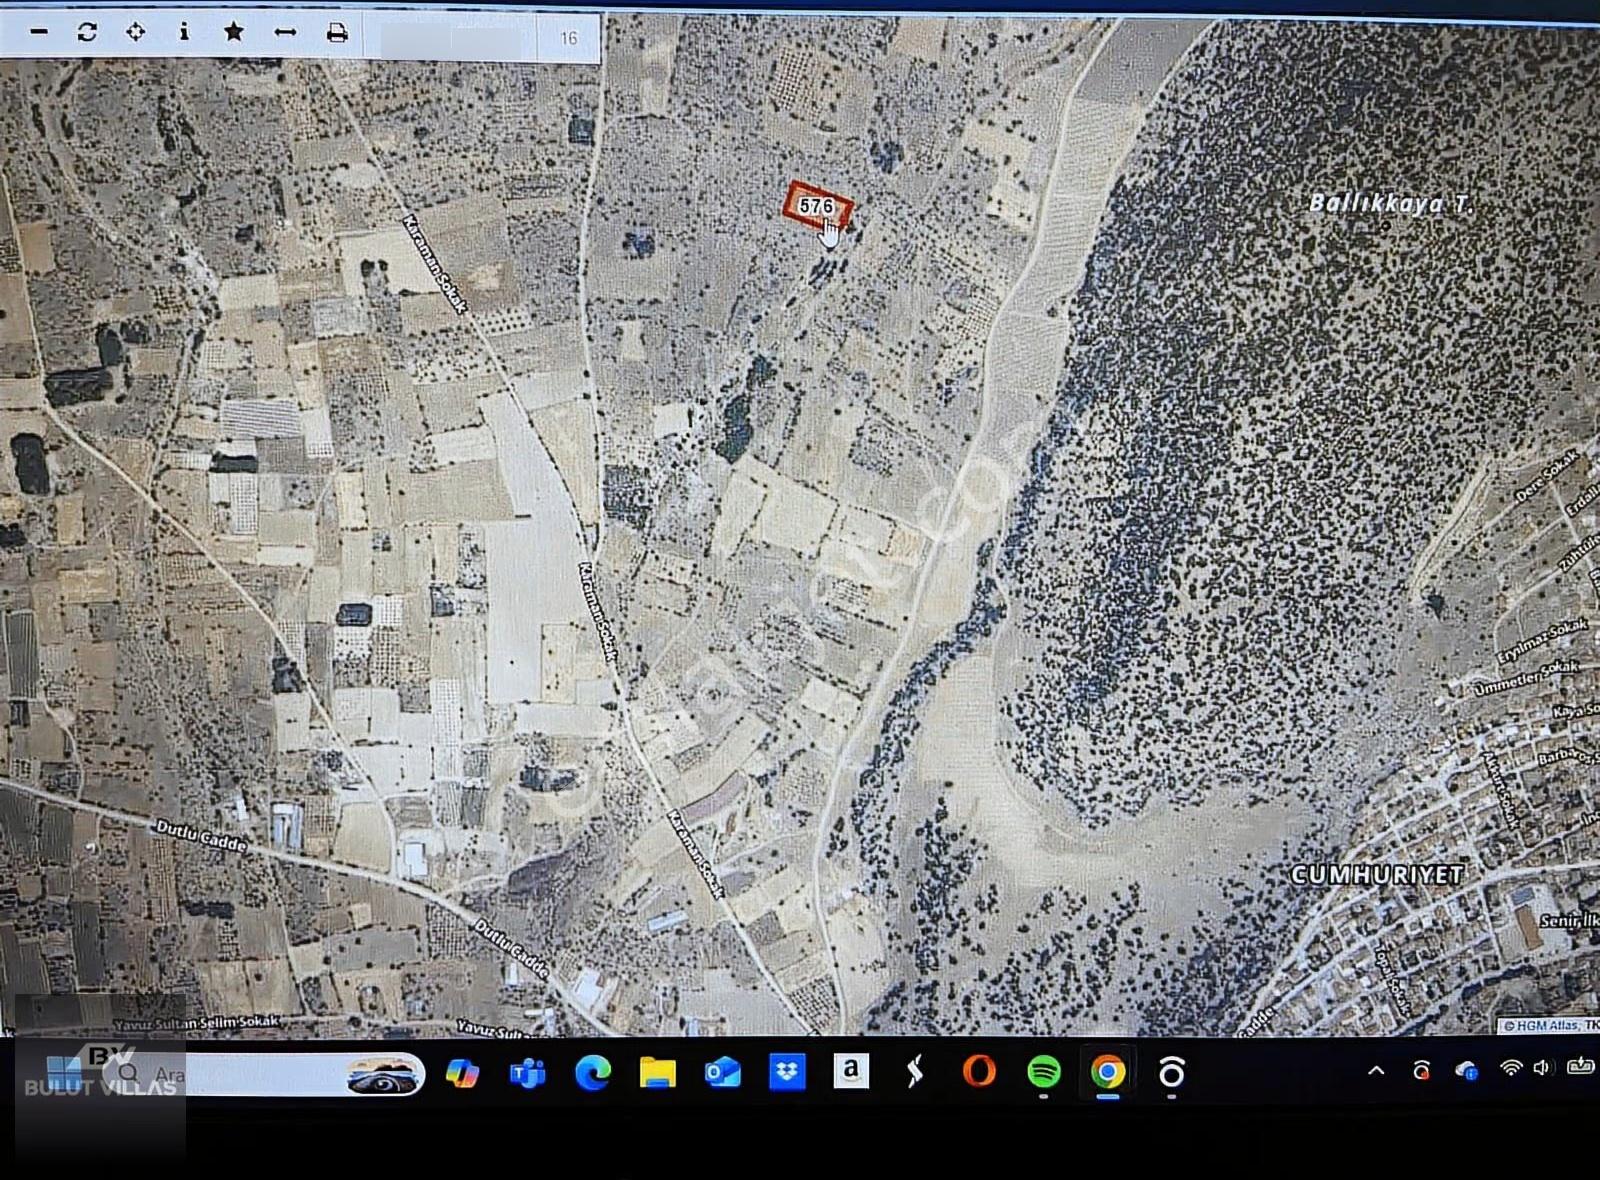1600x1180 pixels.
Task: Click the Ballıkkaya T. hill label
Action: click(1390, 203)
